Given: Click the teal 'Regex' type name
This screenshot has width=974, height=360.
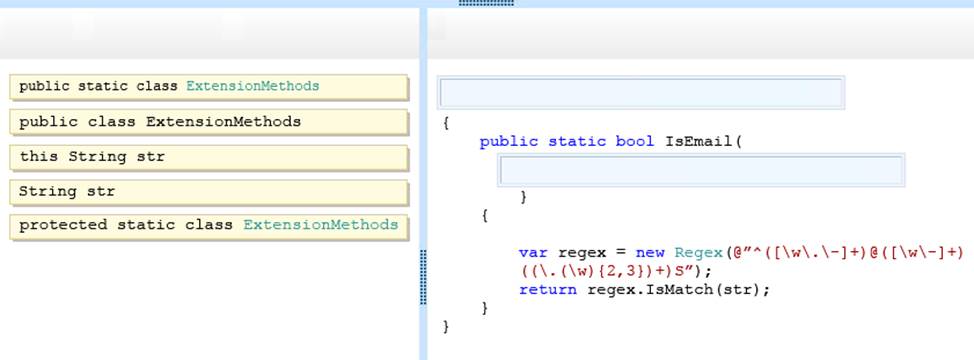Looking at the screenshot, I should (x=699, y=253).
